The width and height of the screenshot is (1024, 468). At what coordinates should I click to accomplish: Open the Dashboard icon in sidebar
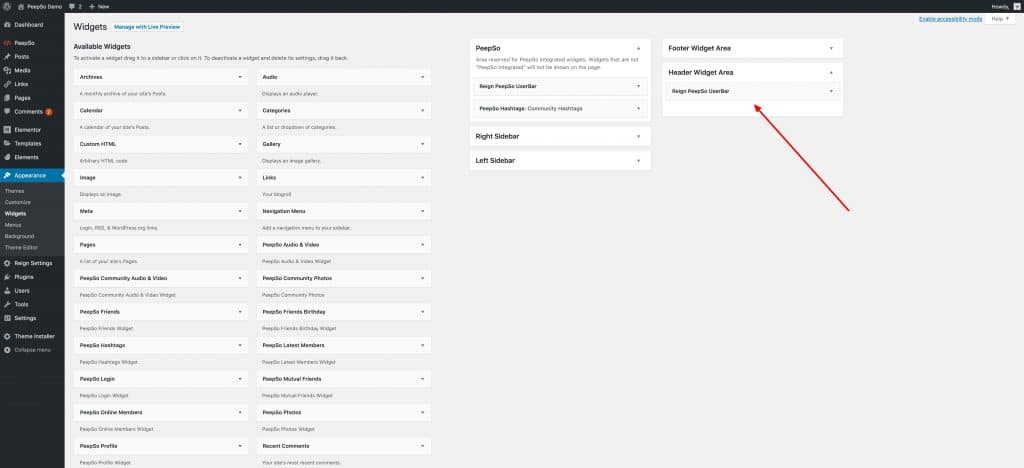click(x=7, y=25)
